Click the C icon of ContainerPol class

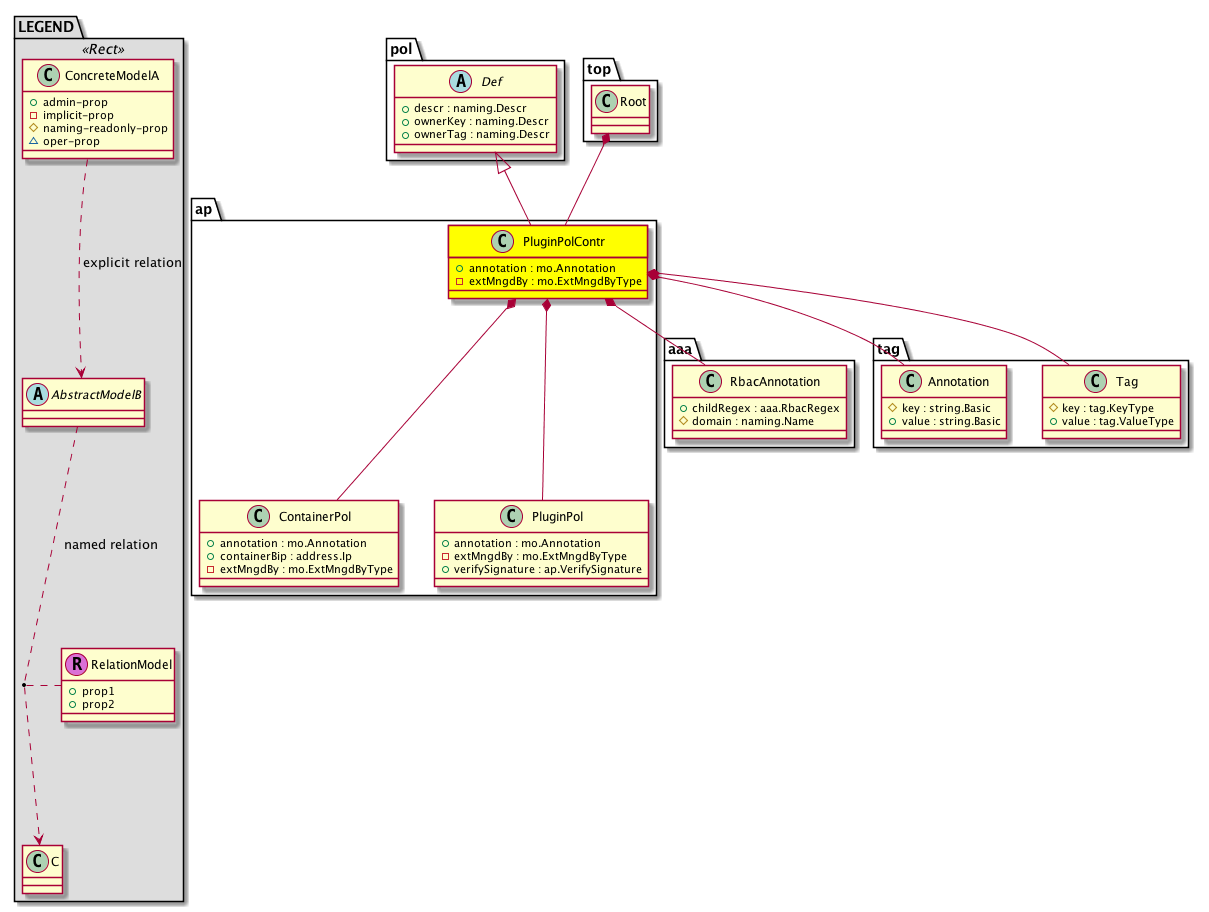coord(258,517)
